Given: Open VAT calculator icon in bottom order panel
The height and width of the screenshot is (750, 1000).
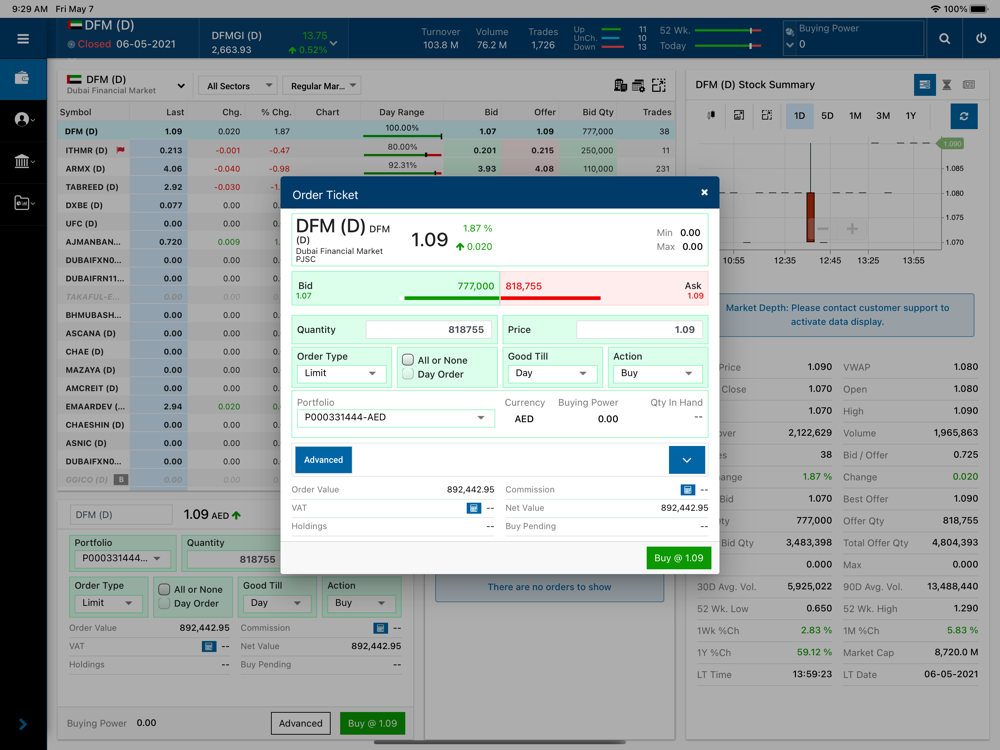Looking at the screenshot, I should [209, 647].
